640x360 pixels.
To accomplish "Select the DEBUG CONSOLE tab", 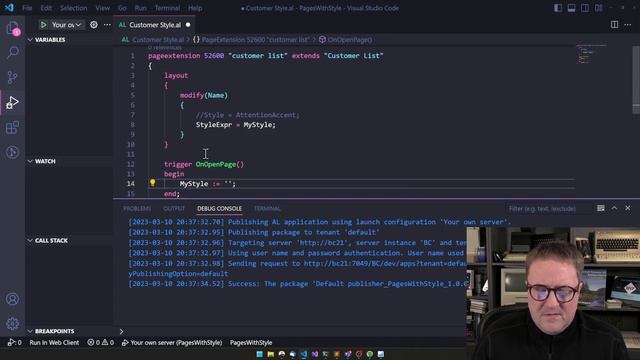I will [x=219, y=209].
